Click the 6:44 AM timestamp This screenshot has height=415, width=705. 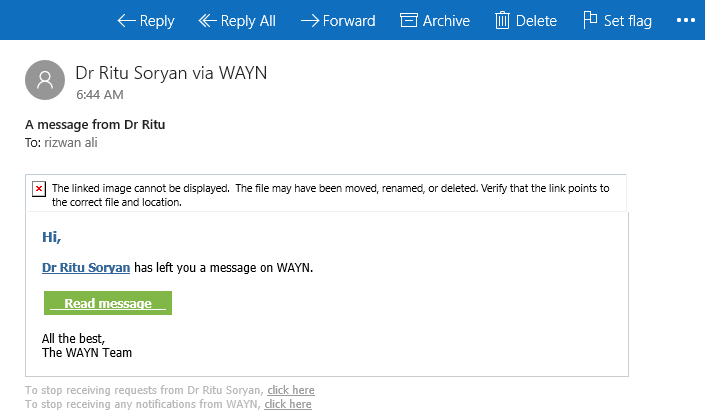click(100, 95)
